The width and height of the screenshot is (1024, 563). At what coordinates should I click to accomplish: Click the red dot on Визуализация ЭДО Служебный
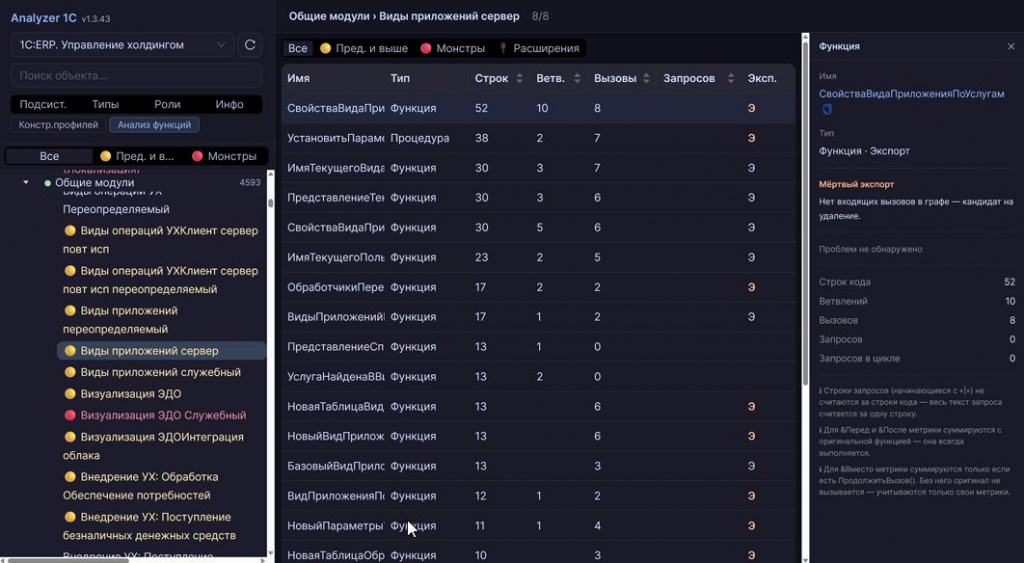[70, 415]
